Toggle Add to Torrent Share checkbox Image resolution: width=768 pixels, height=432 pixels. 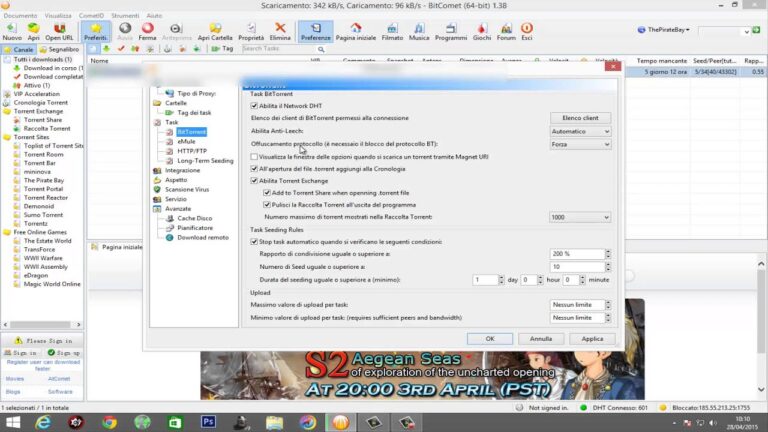(267, 193)
